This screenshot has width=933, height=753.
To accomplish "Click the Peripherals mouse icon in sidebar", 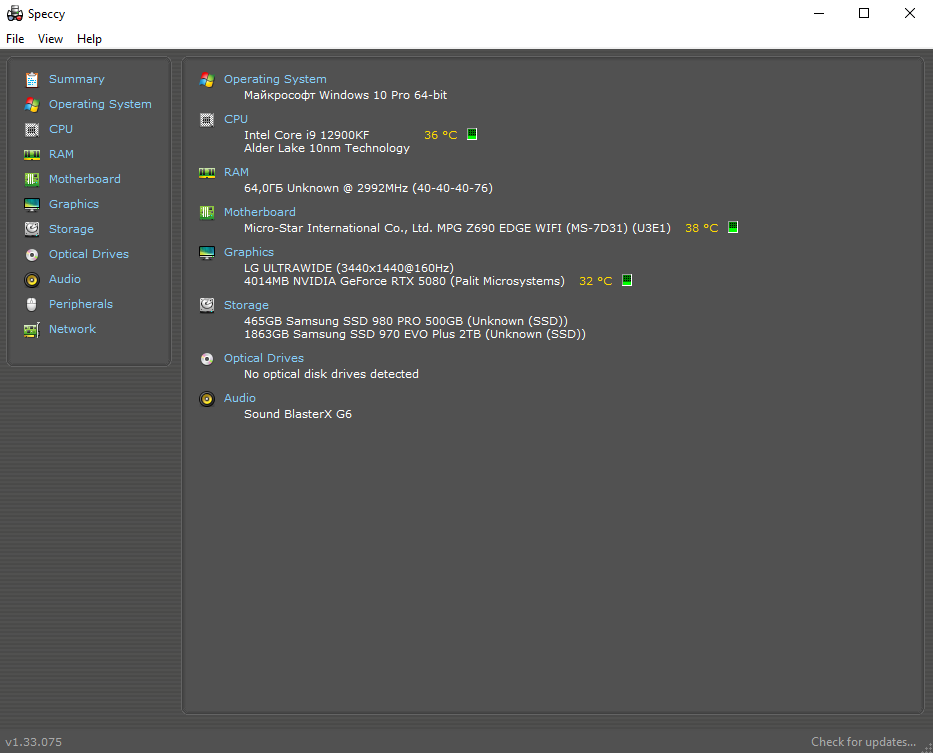I will coord(32,304).
